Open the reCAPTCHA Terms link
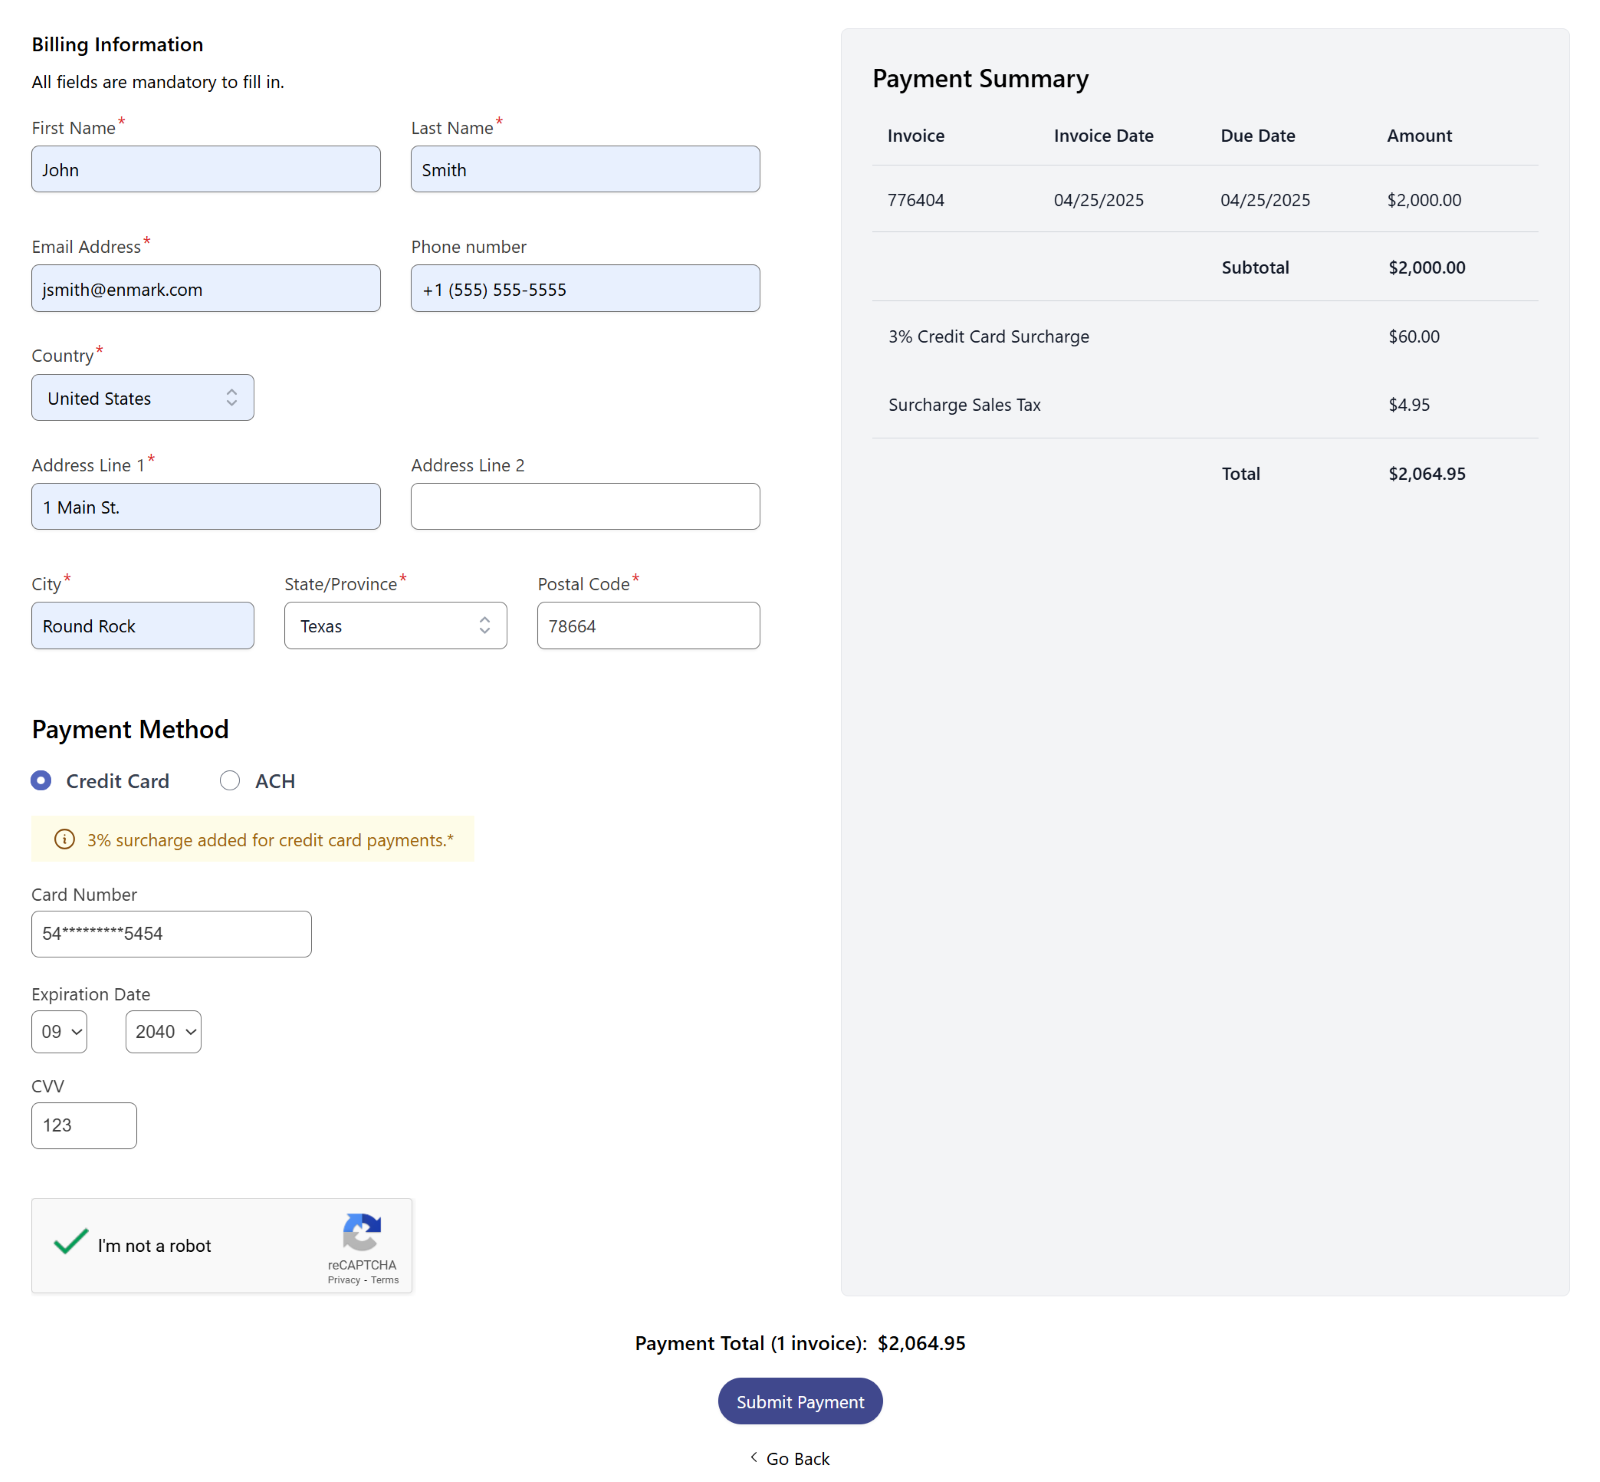 385,1279
